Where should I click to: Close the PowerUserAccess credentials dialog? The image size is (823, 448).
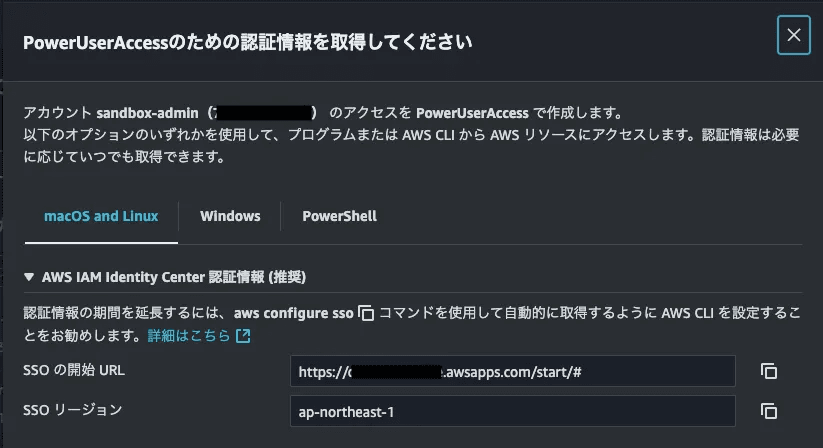[793, 36]
